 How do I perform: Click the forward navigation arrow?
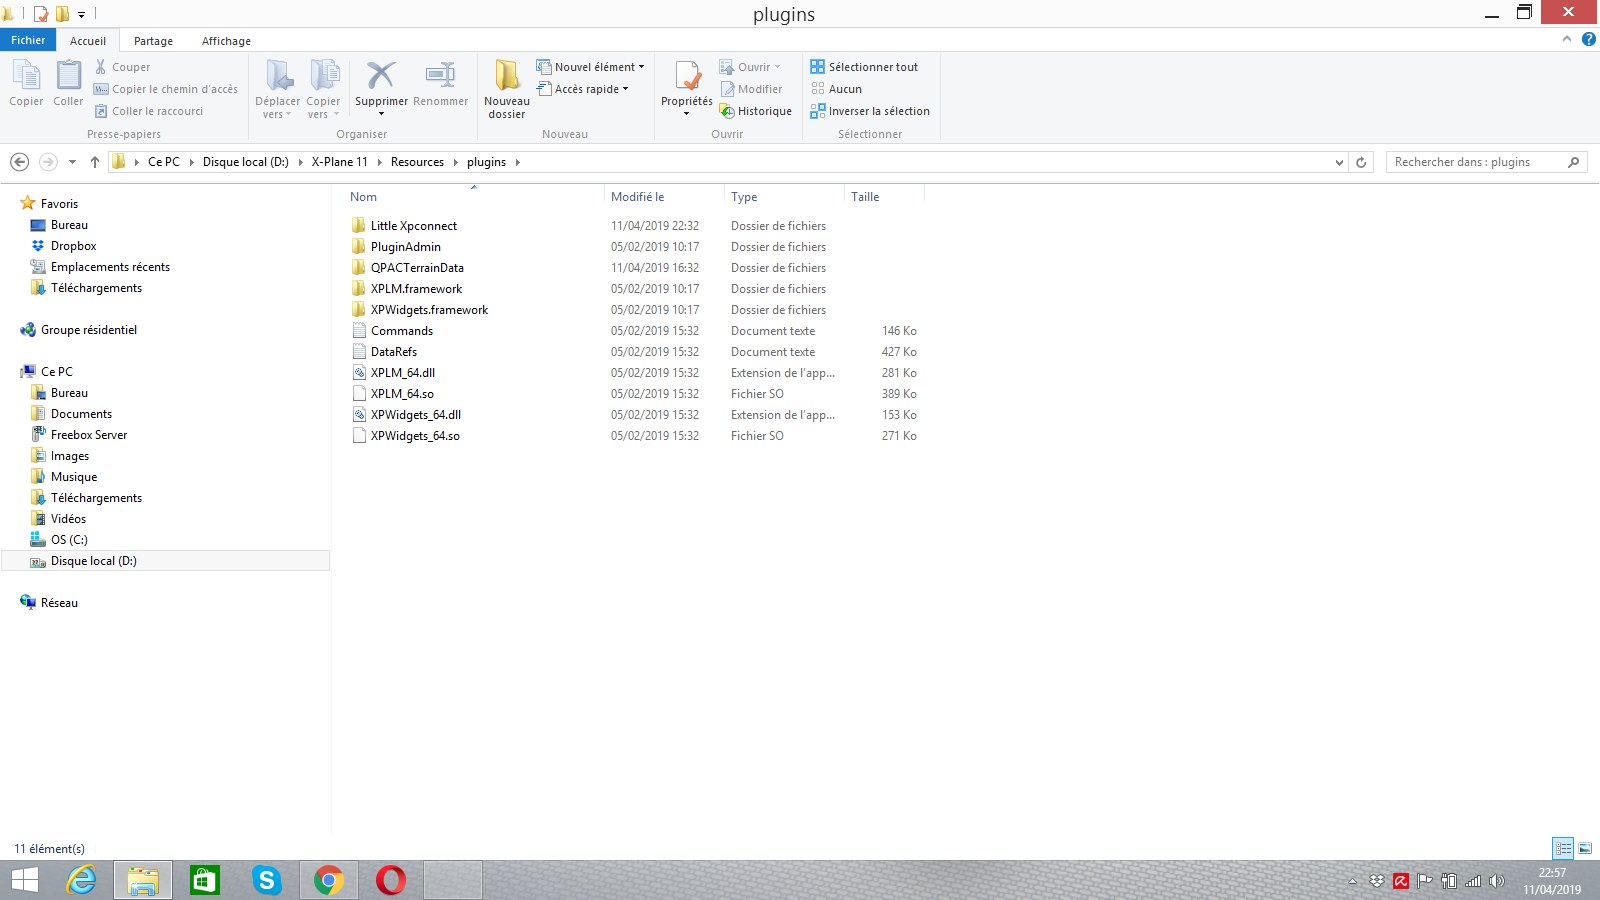tap(47, 162)
